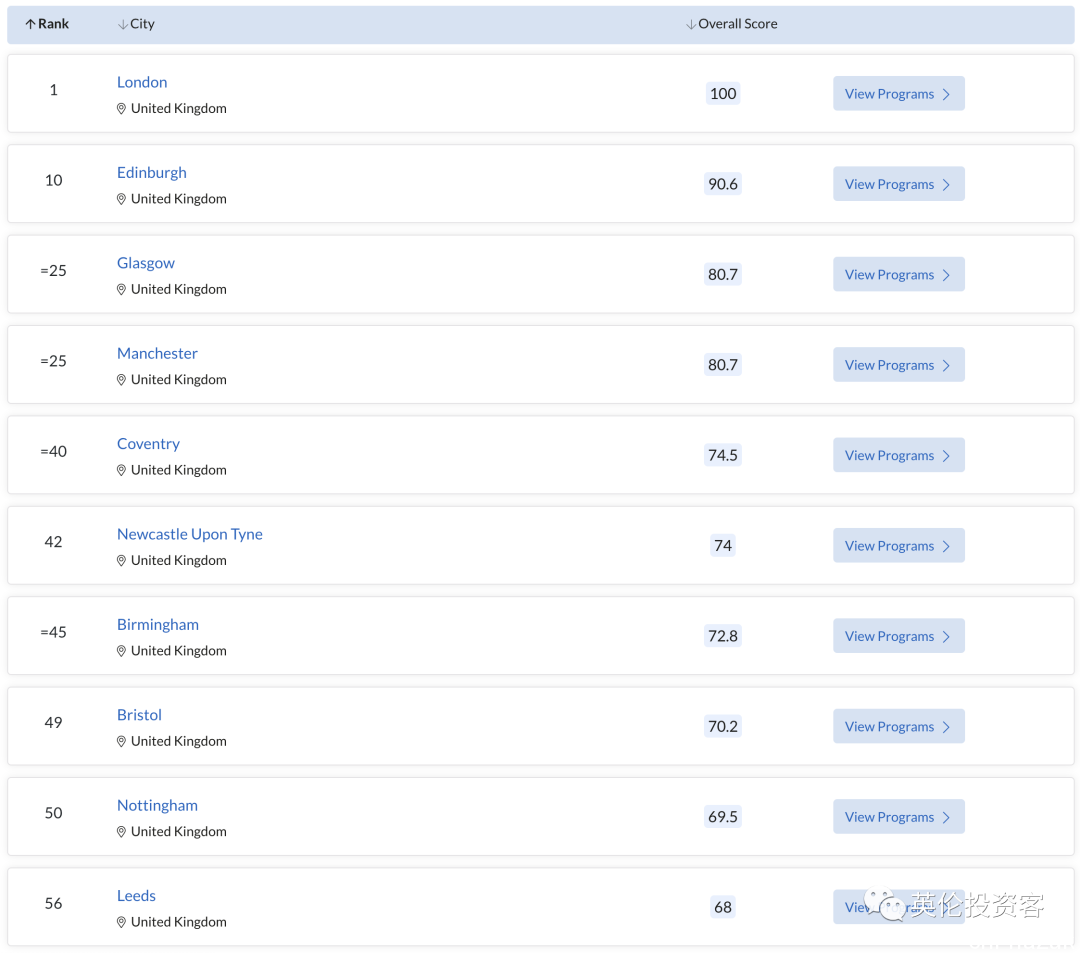Click the WeChat logo watermark
Viewport: 1080px width, 953px height.
click(x=885, y=903)
